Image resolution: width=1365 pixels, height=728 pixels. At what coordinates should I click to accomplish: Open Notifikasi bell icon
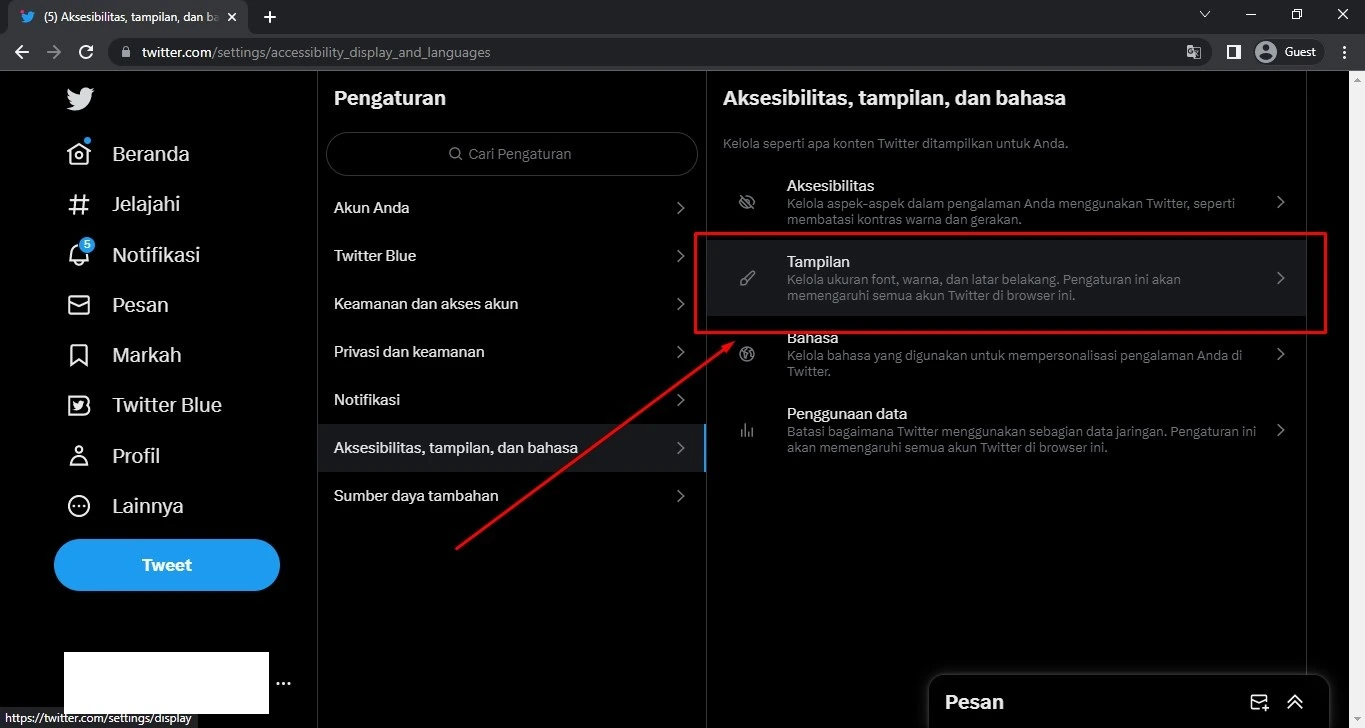click(x=79, y=253)
